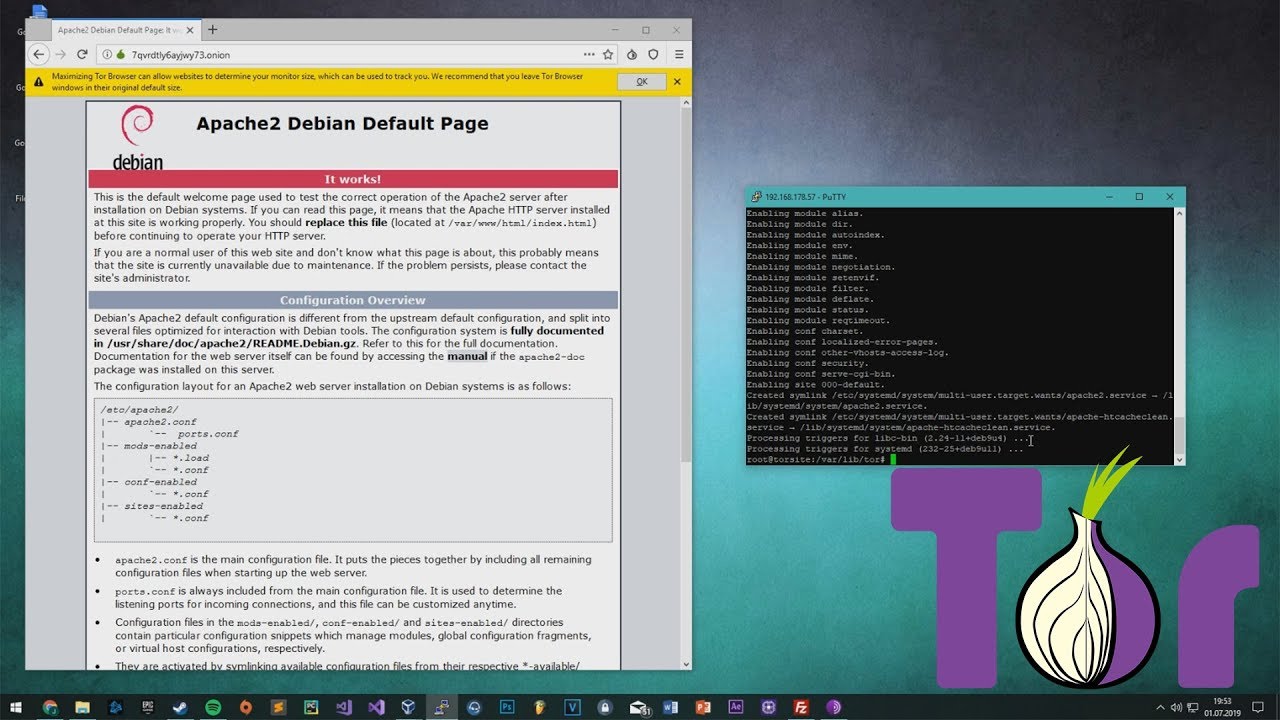Image resolution: width=1280 pixels, height=720 pixels.
Task: Click the Tor Browser page vertical scrollbar
Action: 686,385
